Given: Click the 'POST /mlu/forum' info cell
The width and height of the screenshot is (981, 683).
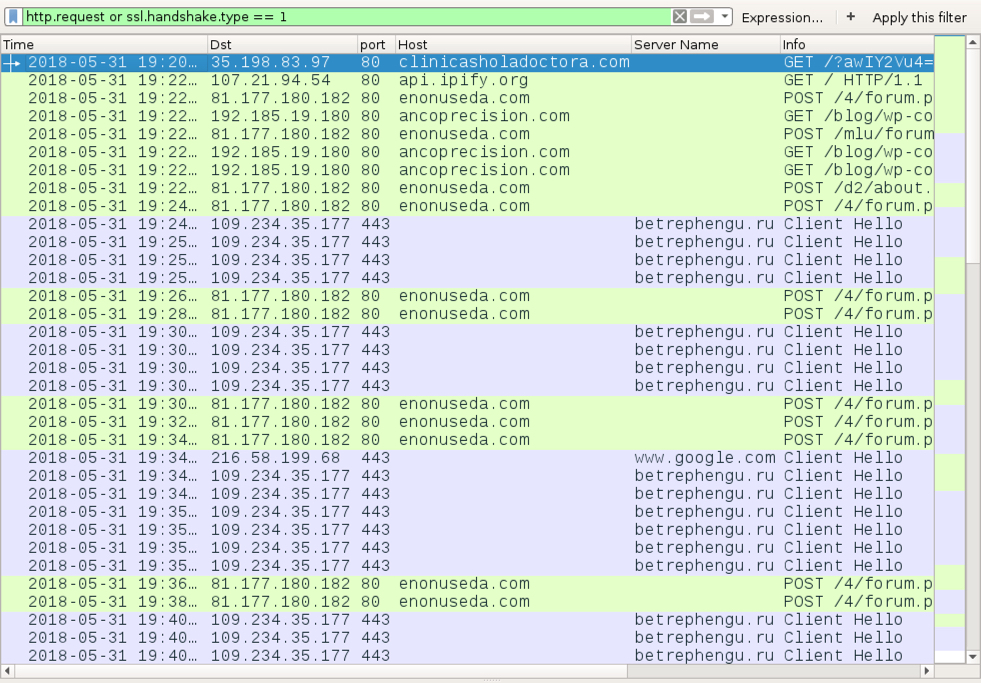Looking at the screenshot, I should coord(858,134).
